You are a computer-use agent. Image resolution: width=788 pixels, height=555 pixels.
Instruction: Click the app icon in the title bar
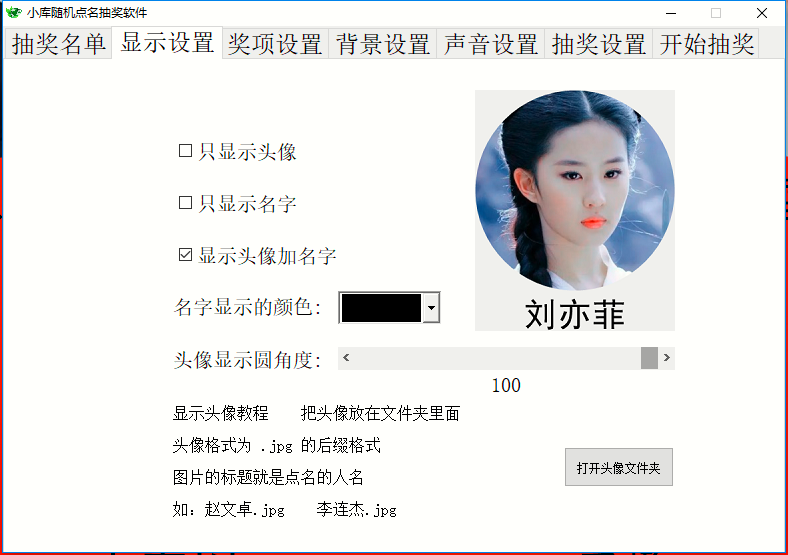(x=14, y=13)
